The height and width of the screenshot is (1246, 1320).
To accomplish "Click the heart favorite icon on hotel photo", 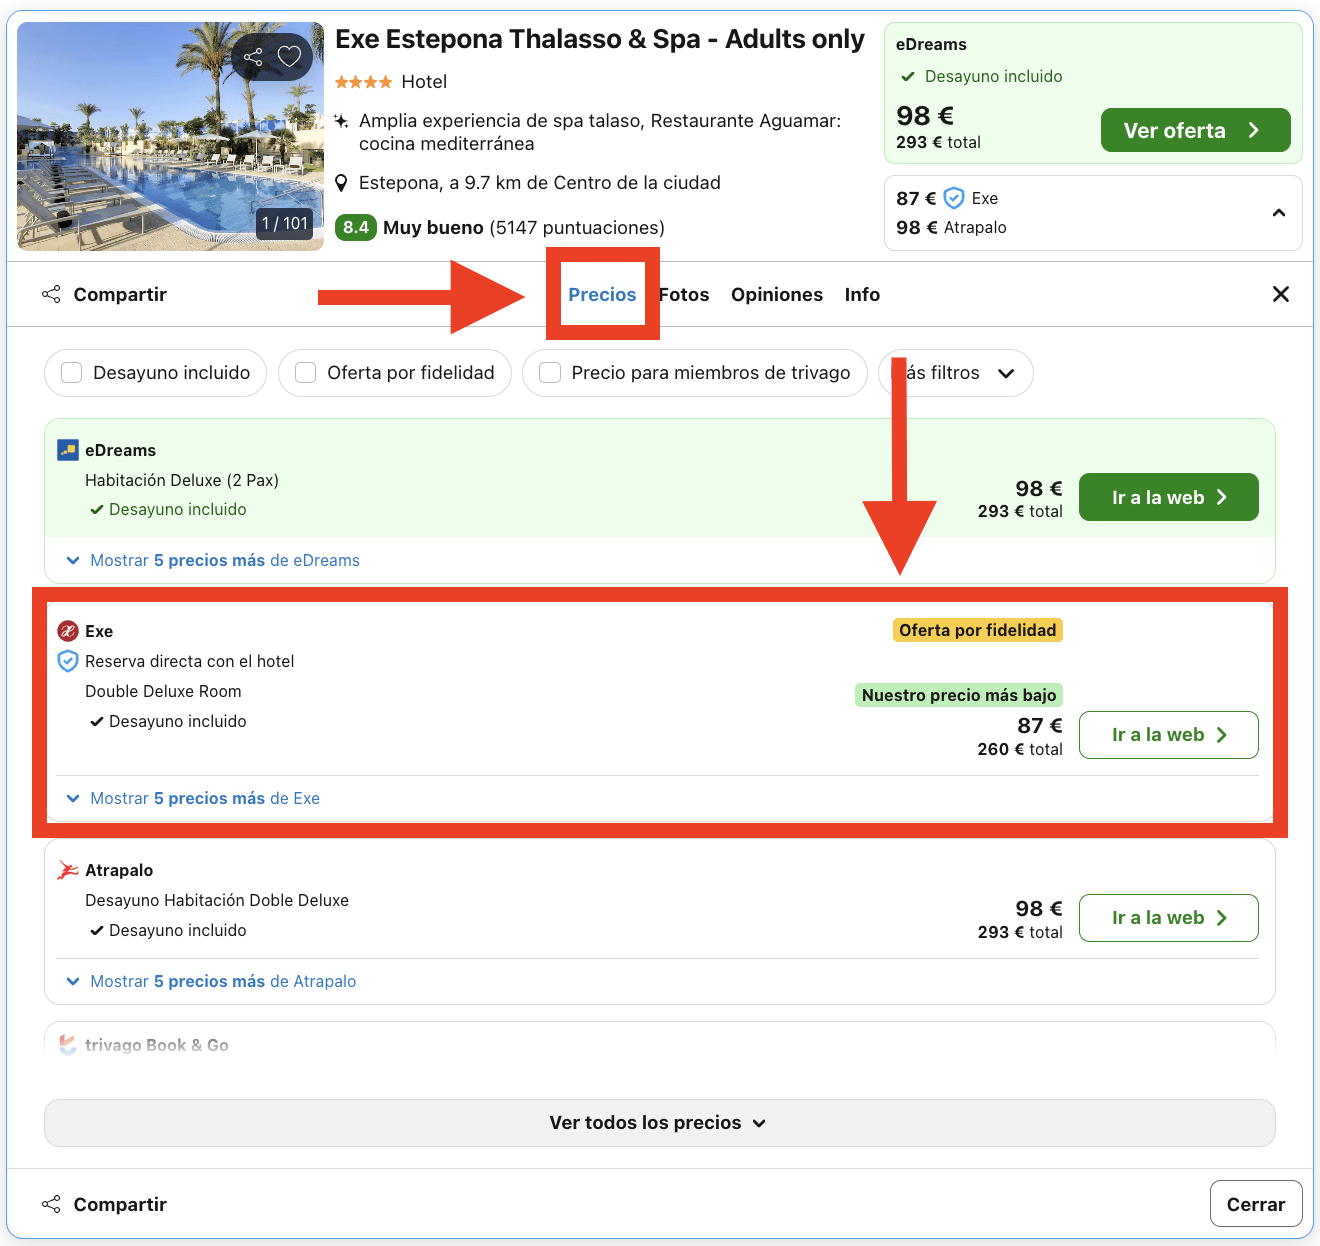I will [289, 57].
